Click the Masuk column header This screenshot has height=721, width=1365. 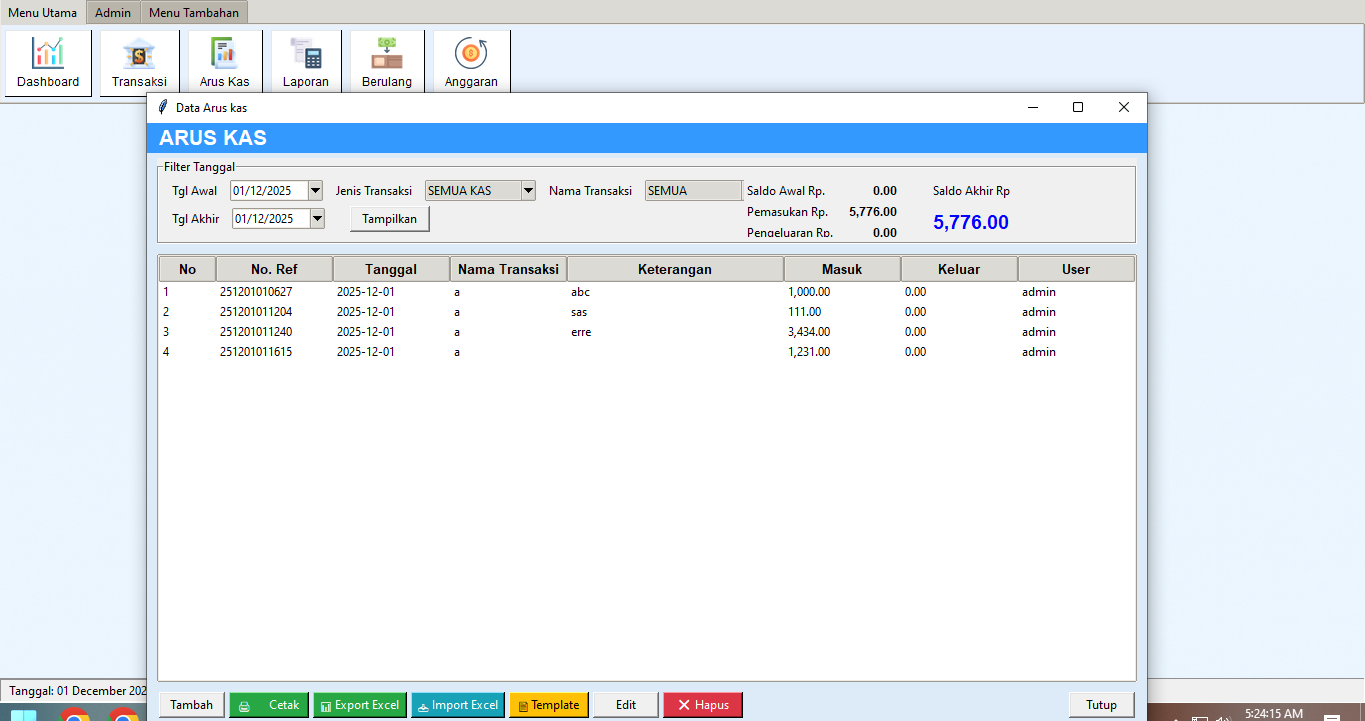tap(841, 269)
